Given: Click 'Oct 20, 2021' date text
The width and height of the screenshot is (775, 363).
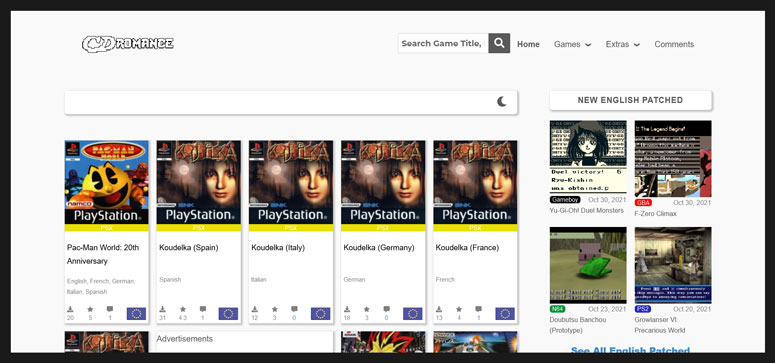Looking at the screenshot, I should point(692,309).
